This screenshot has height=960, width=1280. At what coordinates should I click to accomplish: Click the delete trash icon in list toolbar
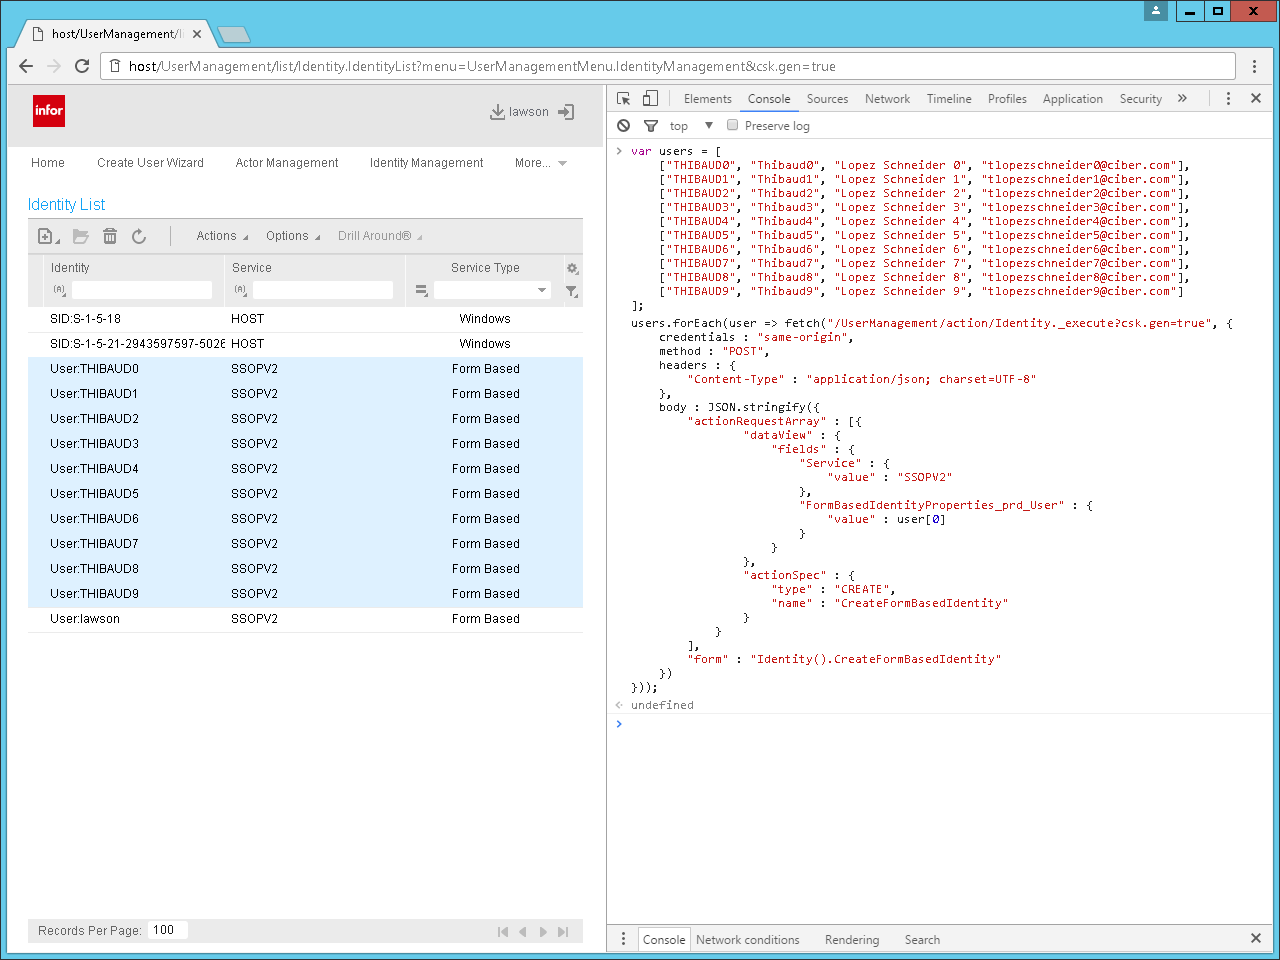[110, 236]
